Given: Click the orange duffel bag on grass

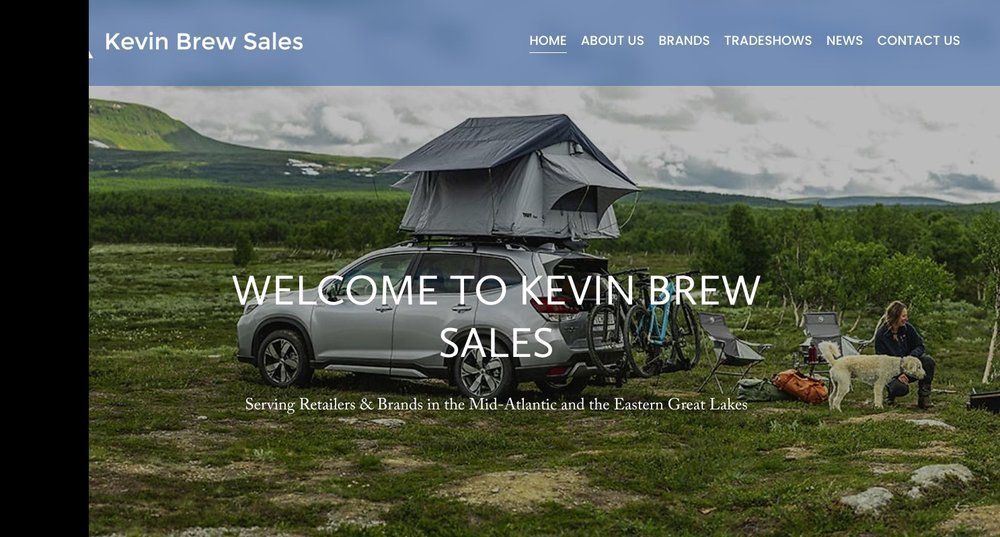Looking at the screenshot, I should tap(800, 386).
